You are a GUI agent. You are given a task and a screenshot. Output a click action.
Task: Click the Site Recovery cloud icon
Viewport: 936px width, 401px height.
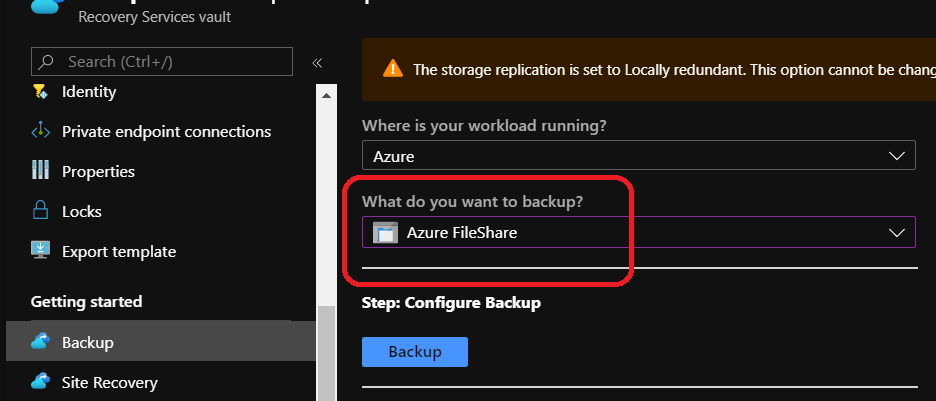point(40,382)
